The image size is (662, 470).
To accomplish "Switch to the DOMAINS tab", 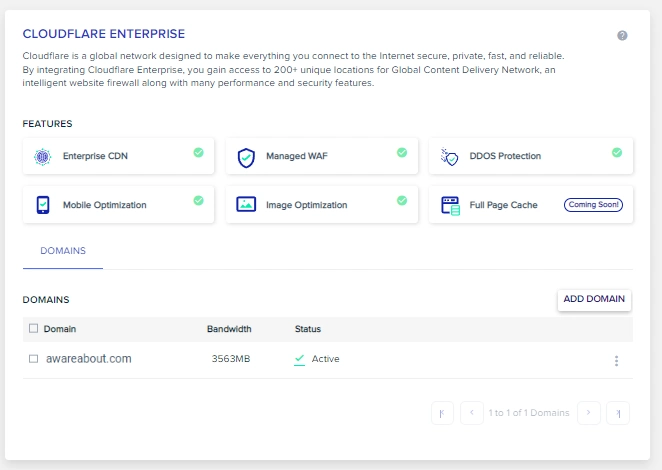I will tap(63, 251).
